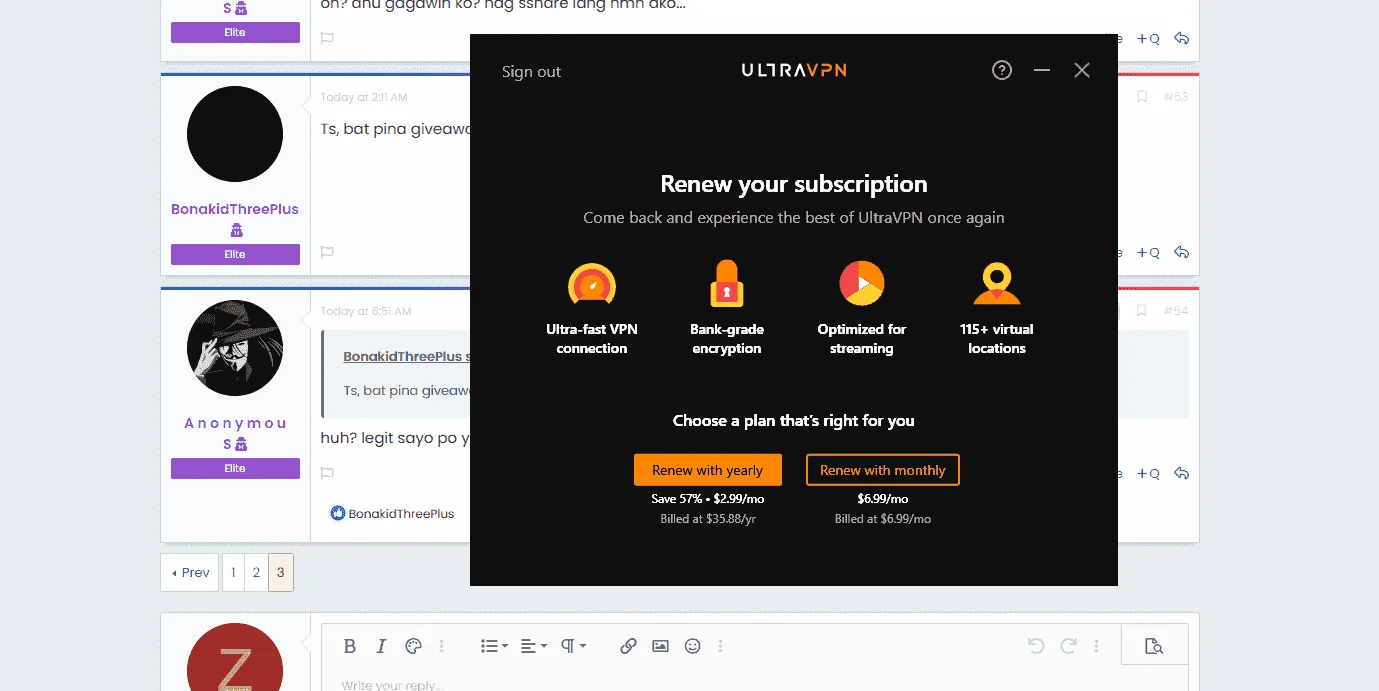
Task: Report the post above #53 with flag
Action: click(327, 38)
